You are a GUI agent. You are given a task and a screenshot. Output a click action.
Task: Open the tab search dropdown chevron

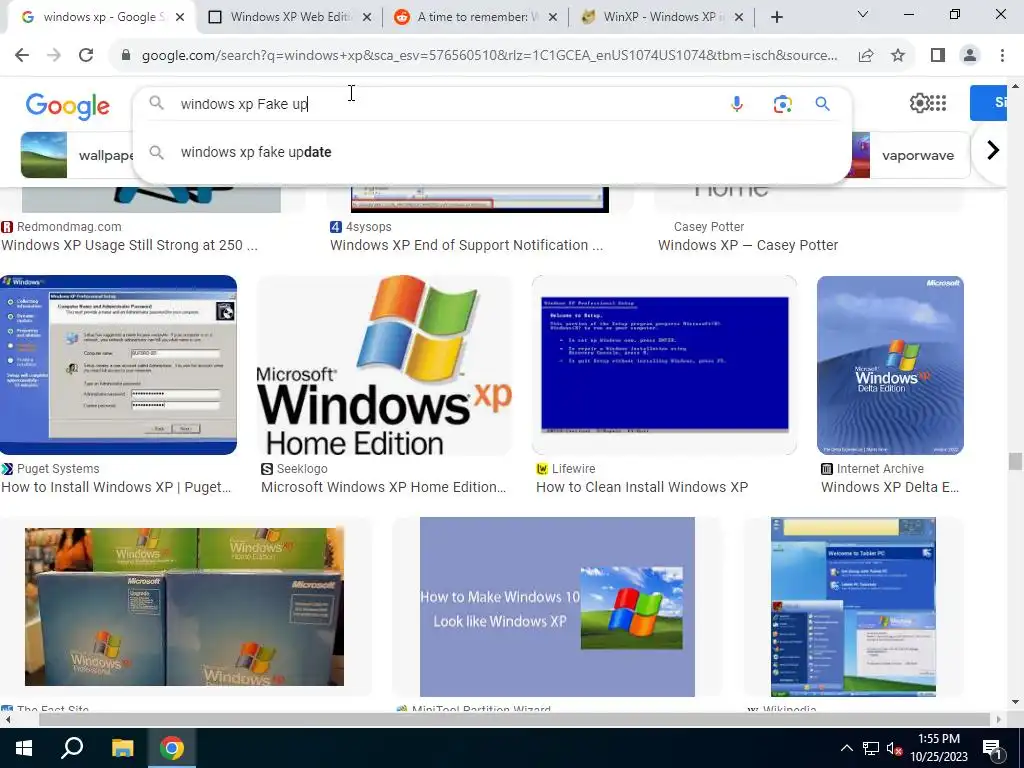click(863, 14)
